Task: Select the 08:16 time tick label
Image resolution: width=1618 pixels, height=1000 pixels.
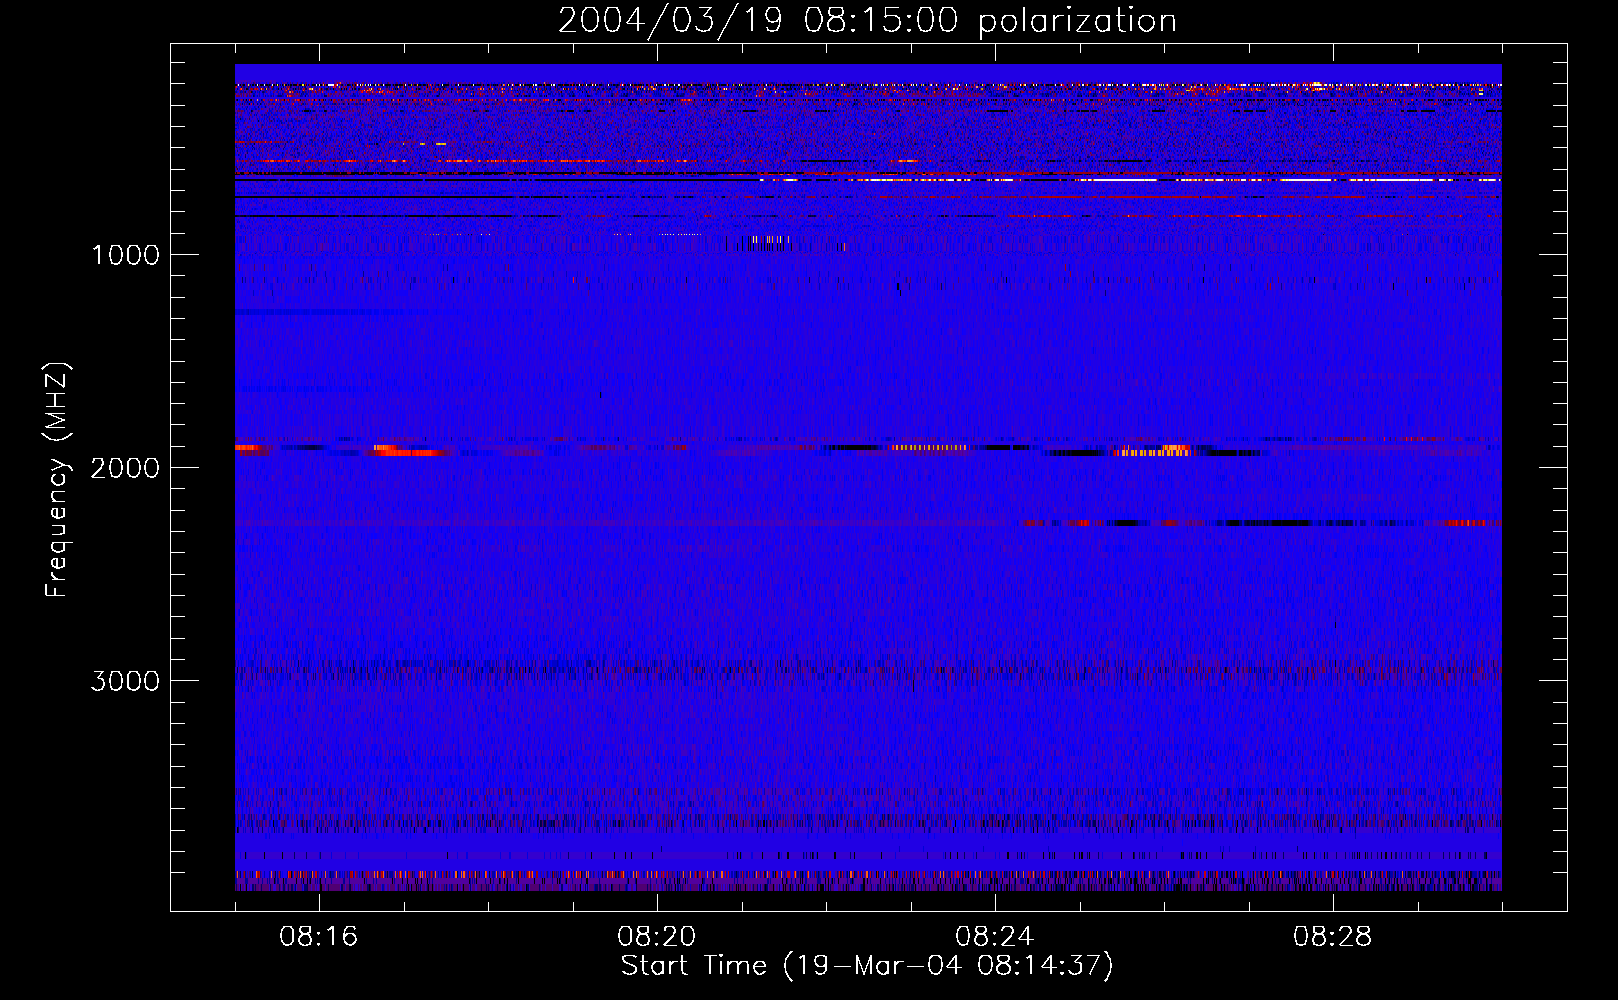Action: click(319, 937)
